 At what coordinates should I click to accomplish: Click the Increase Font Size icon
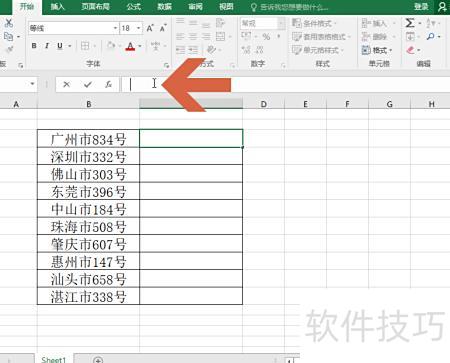click(x=150, y=28)
